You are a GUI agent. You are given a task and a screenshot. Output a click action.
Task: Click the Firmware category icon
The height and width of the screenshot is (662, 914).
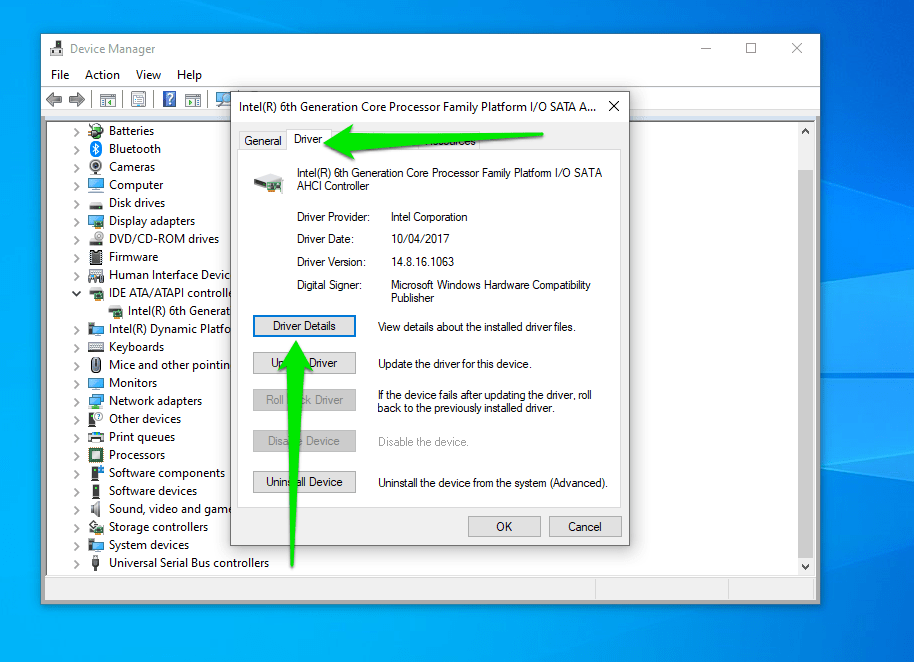point(96,257)
